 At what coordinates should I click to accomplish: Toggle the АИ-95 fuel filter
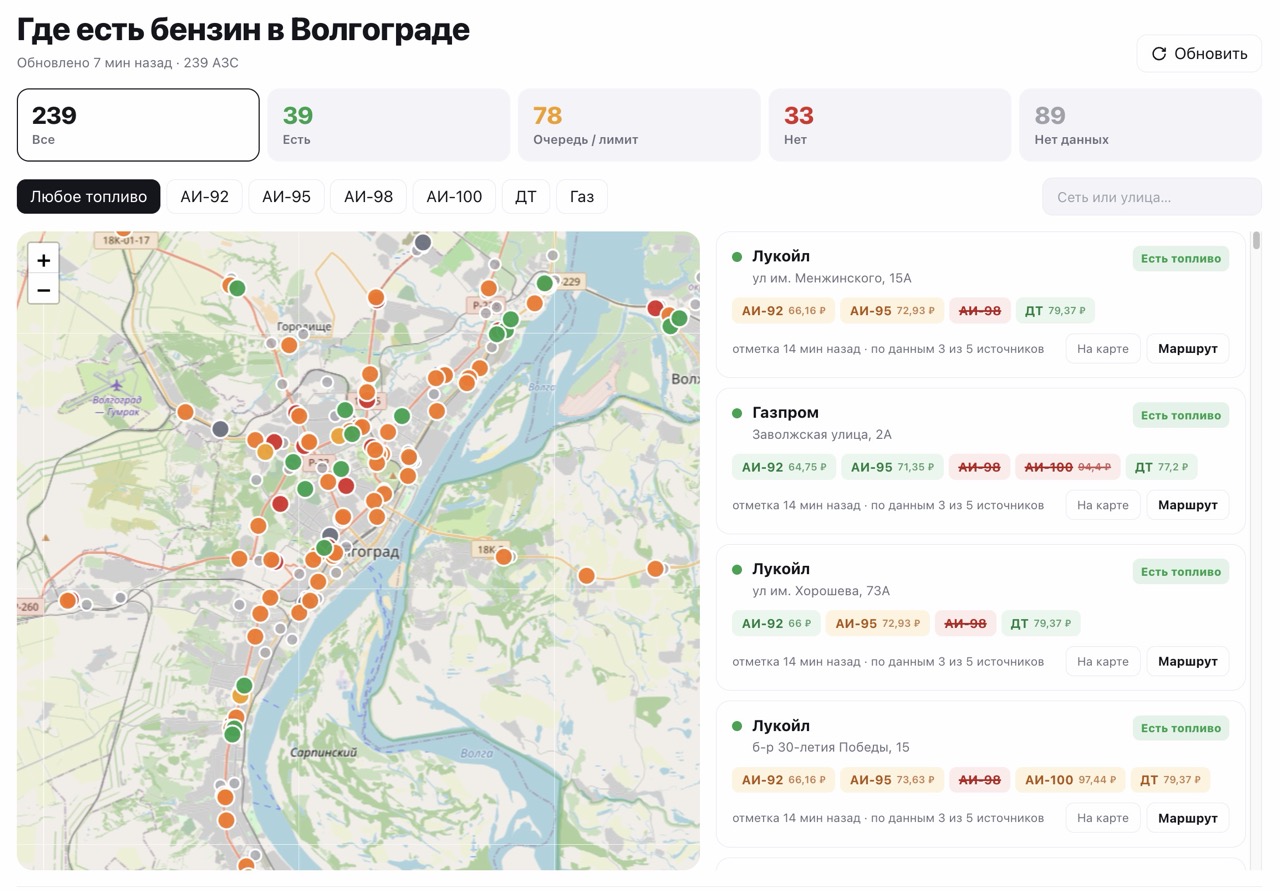point(287,197)
